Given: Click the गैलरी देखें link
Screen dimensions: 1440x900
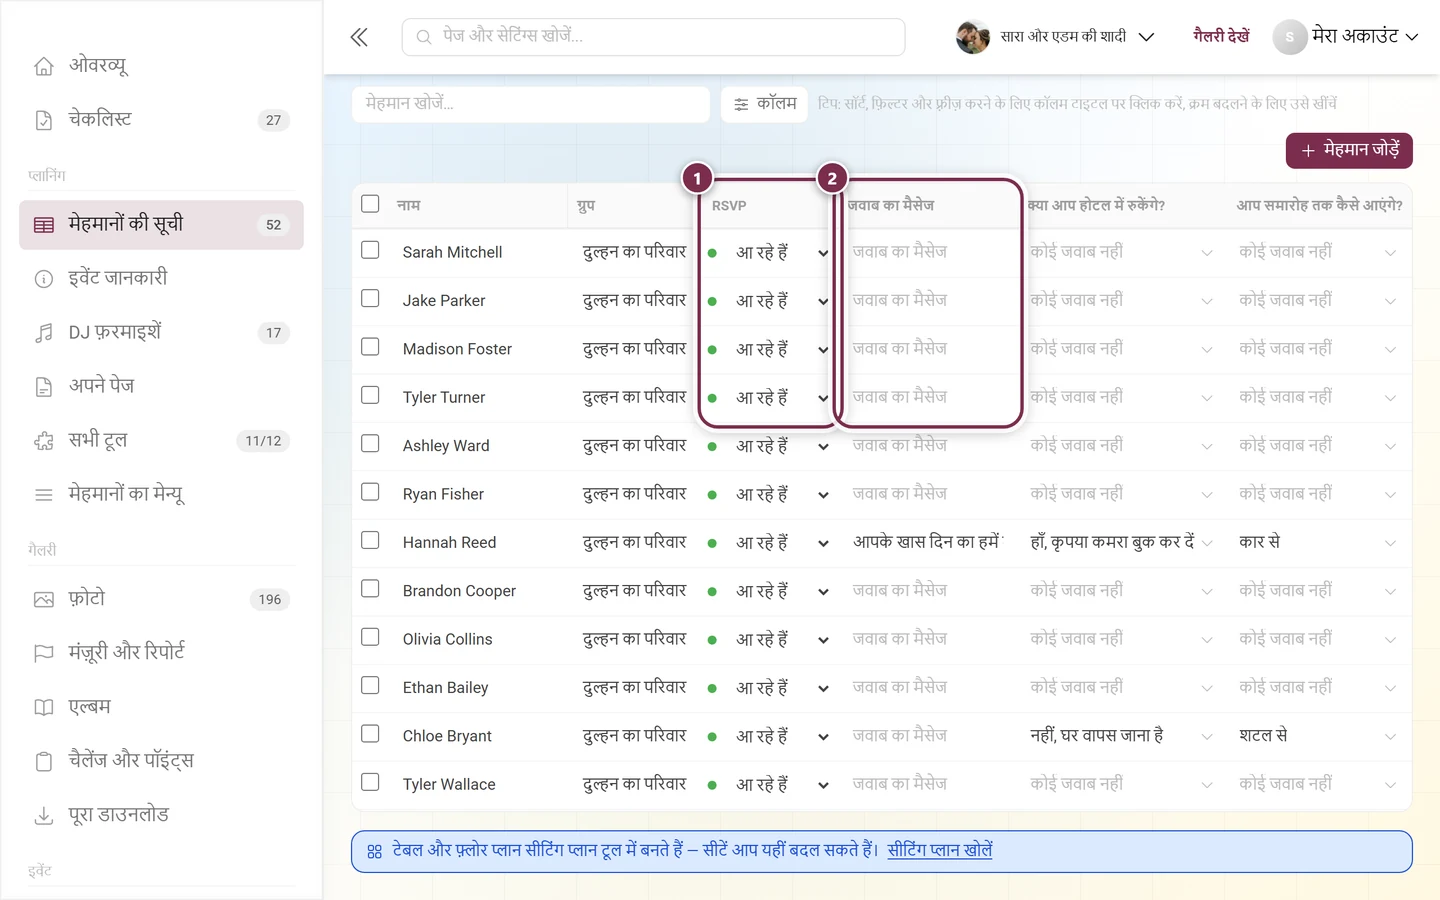Looking at the screenshot, I should tap(1221, 37).
